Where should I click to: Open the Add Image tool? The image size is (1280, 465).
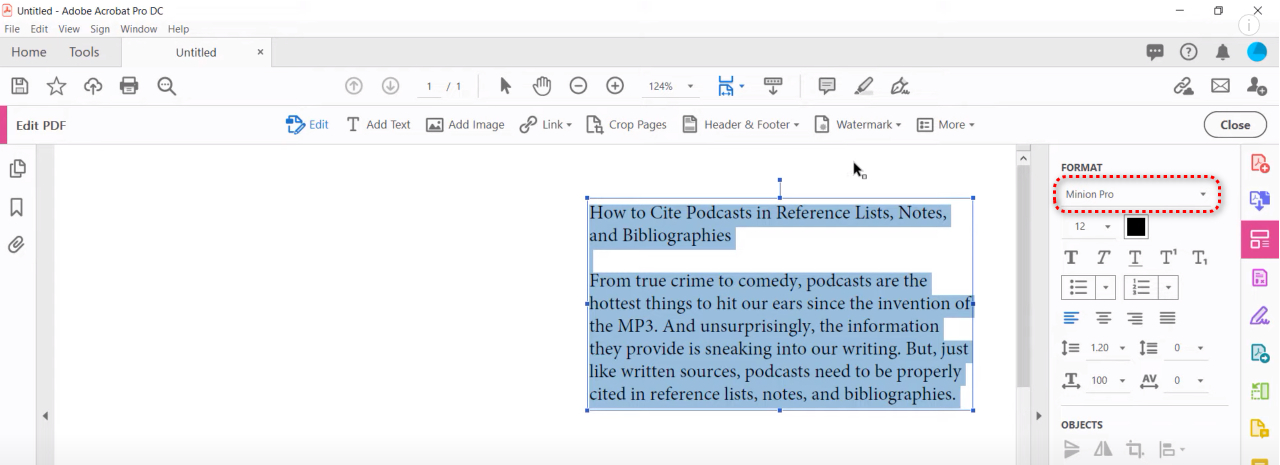465,125
